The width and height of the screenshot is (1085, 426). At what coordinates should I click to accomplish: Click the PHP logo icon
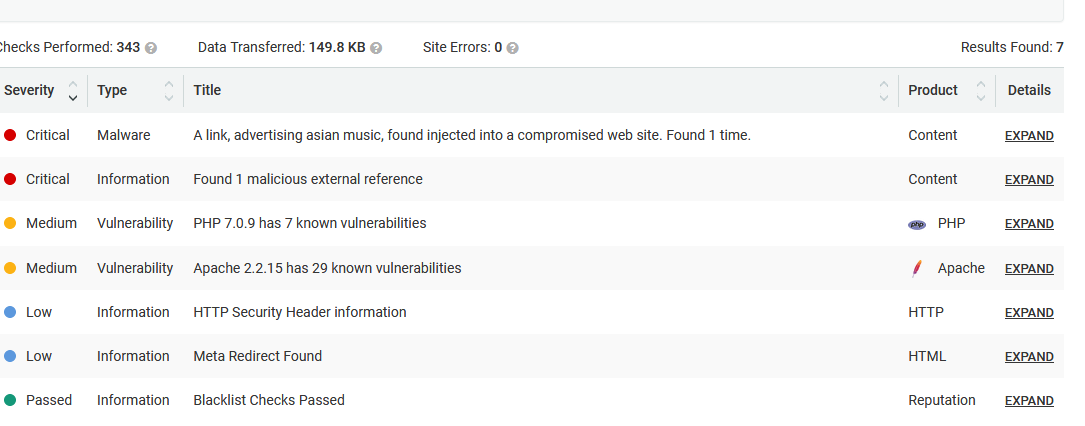[917, 225]
